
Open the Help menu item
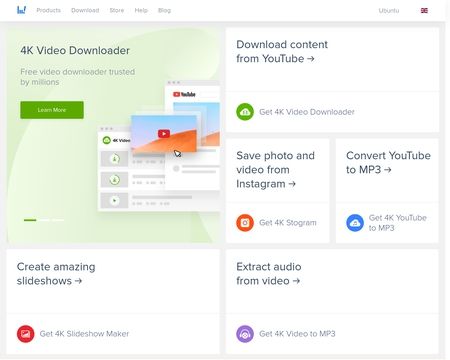[141, 10]
